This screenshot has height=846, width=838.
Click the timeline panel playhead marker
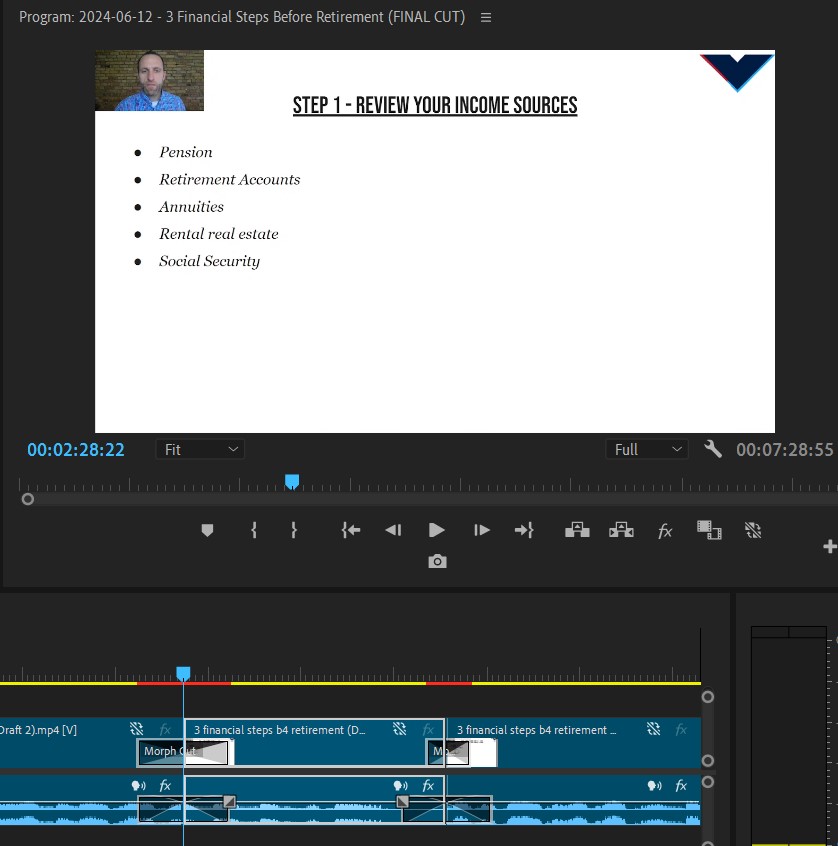pyautogui.click(x=183, y=673)
